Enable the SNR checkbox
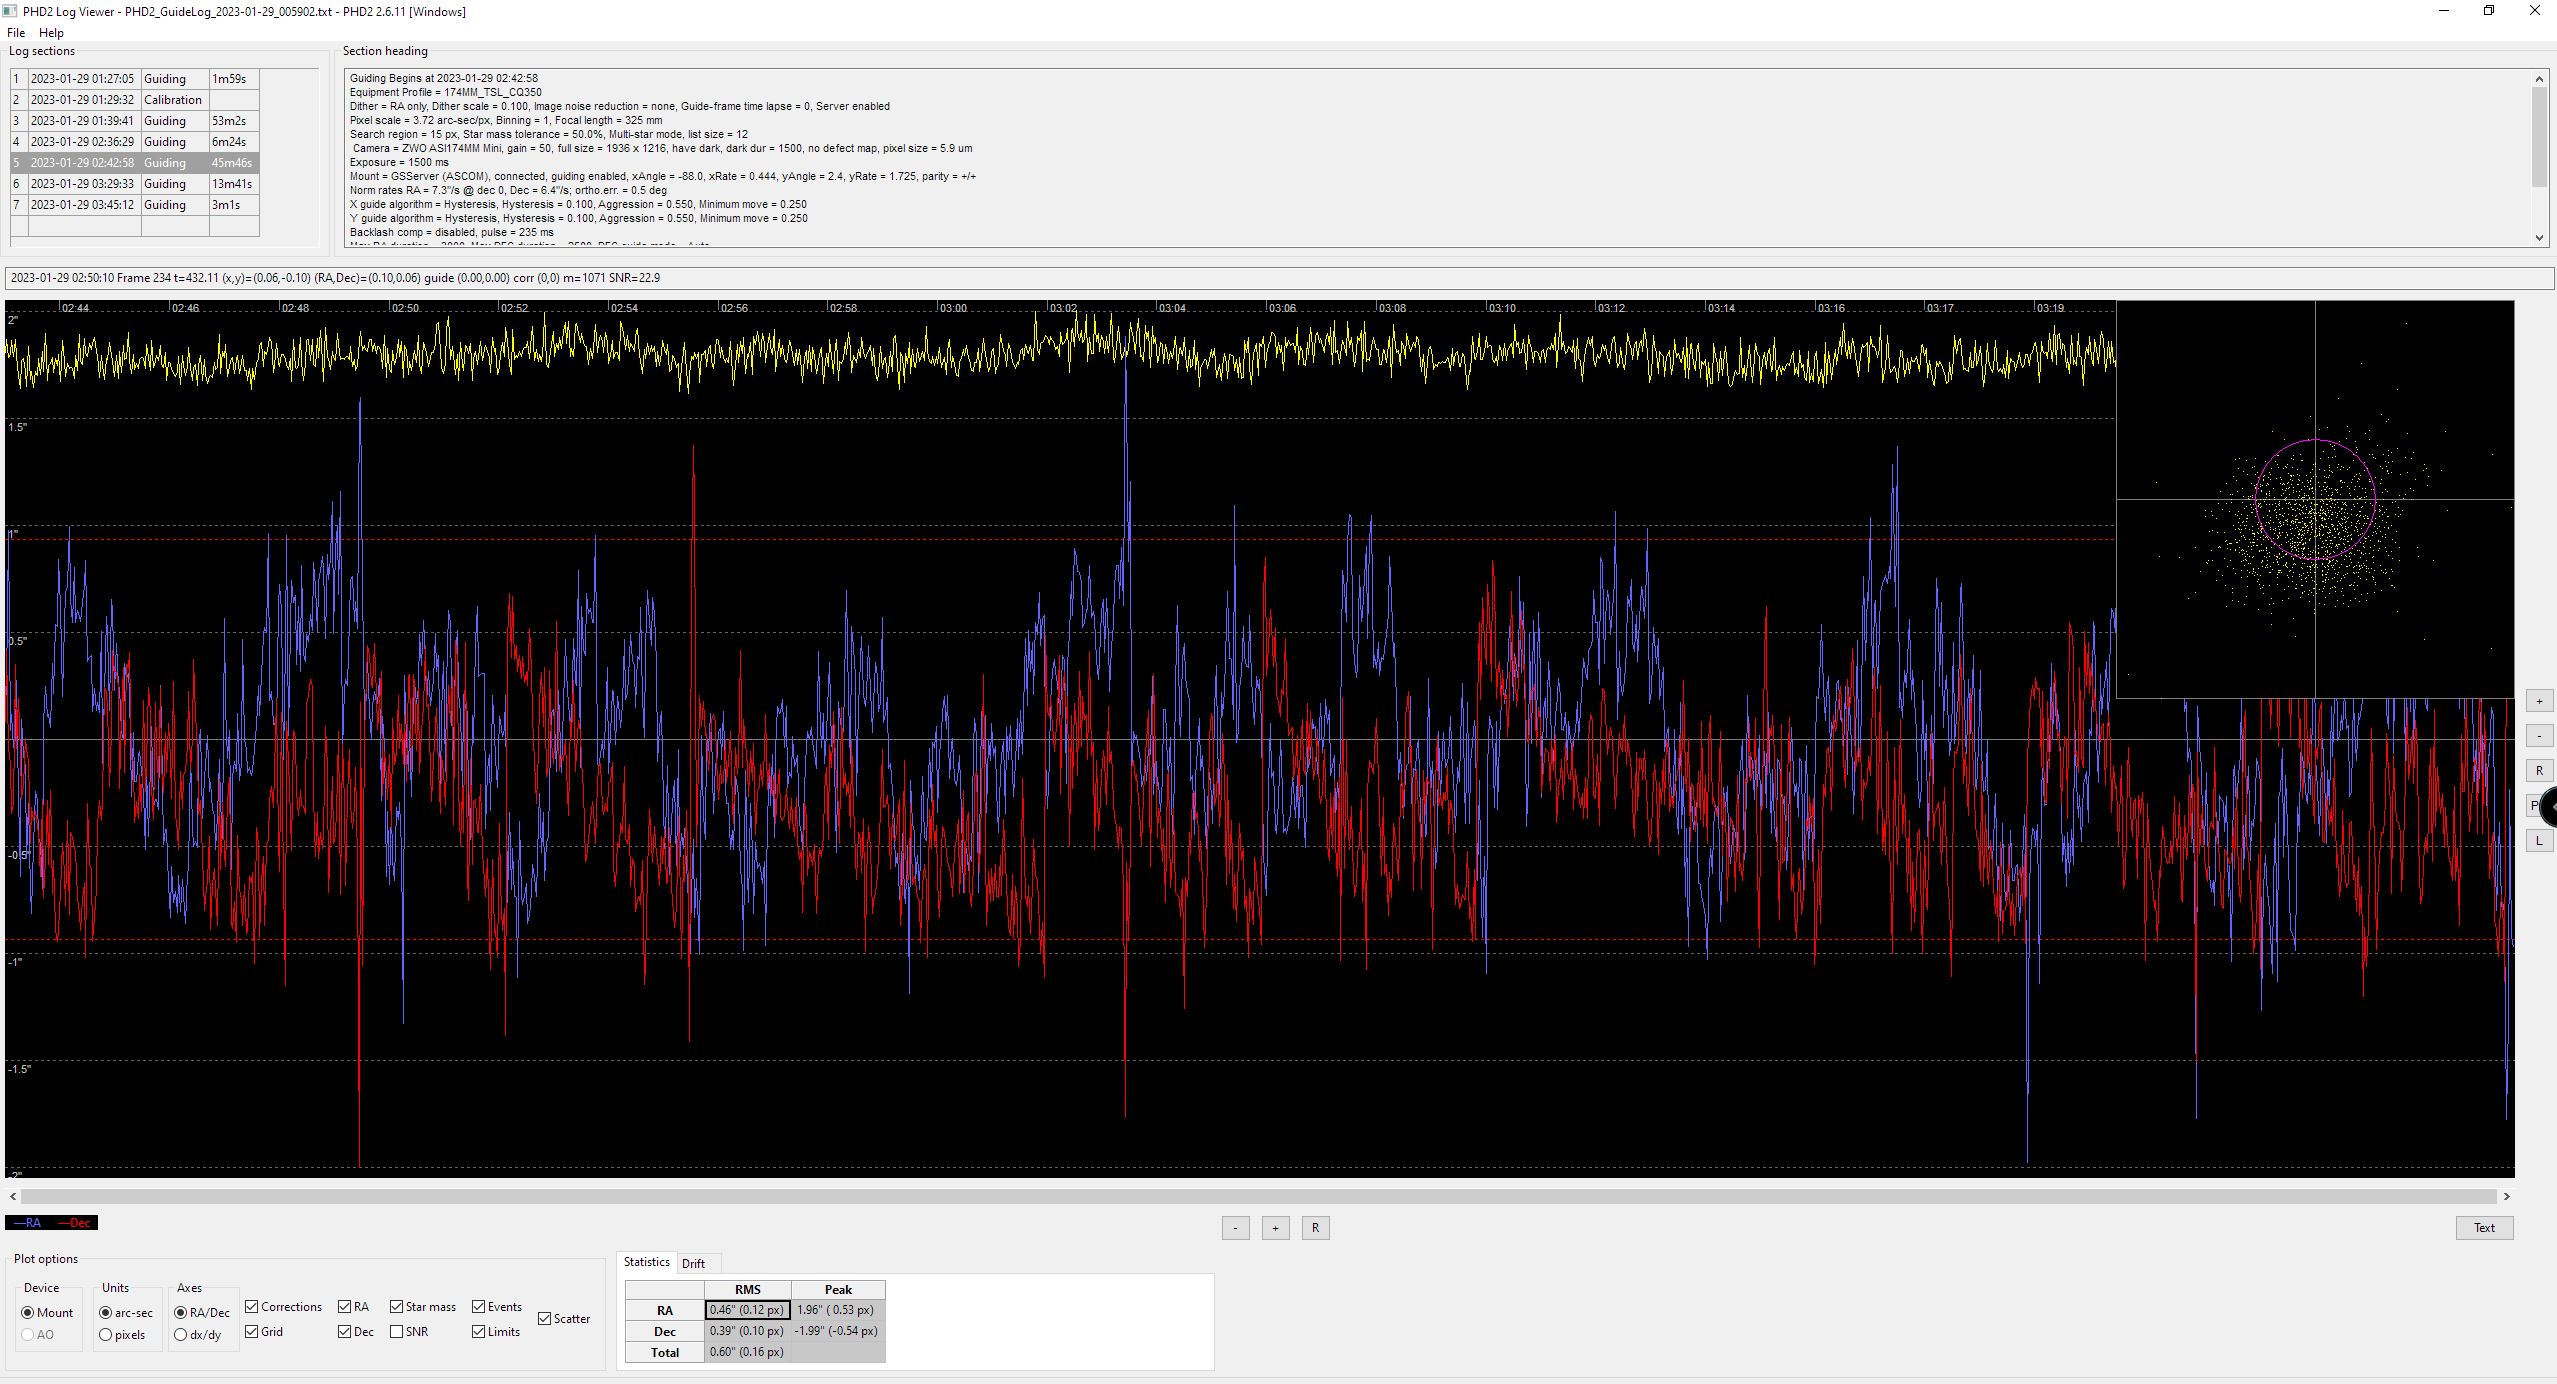Image resolution: width=2557 pixels, height=1384 pixels. 397,1332
